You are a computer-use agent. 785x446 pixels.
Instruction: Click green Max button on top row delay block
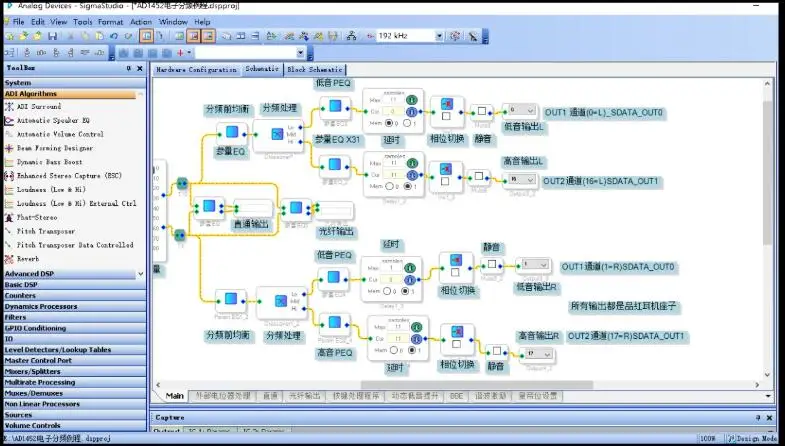tap(412, 100)
